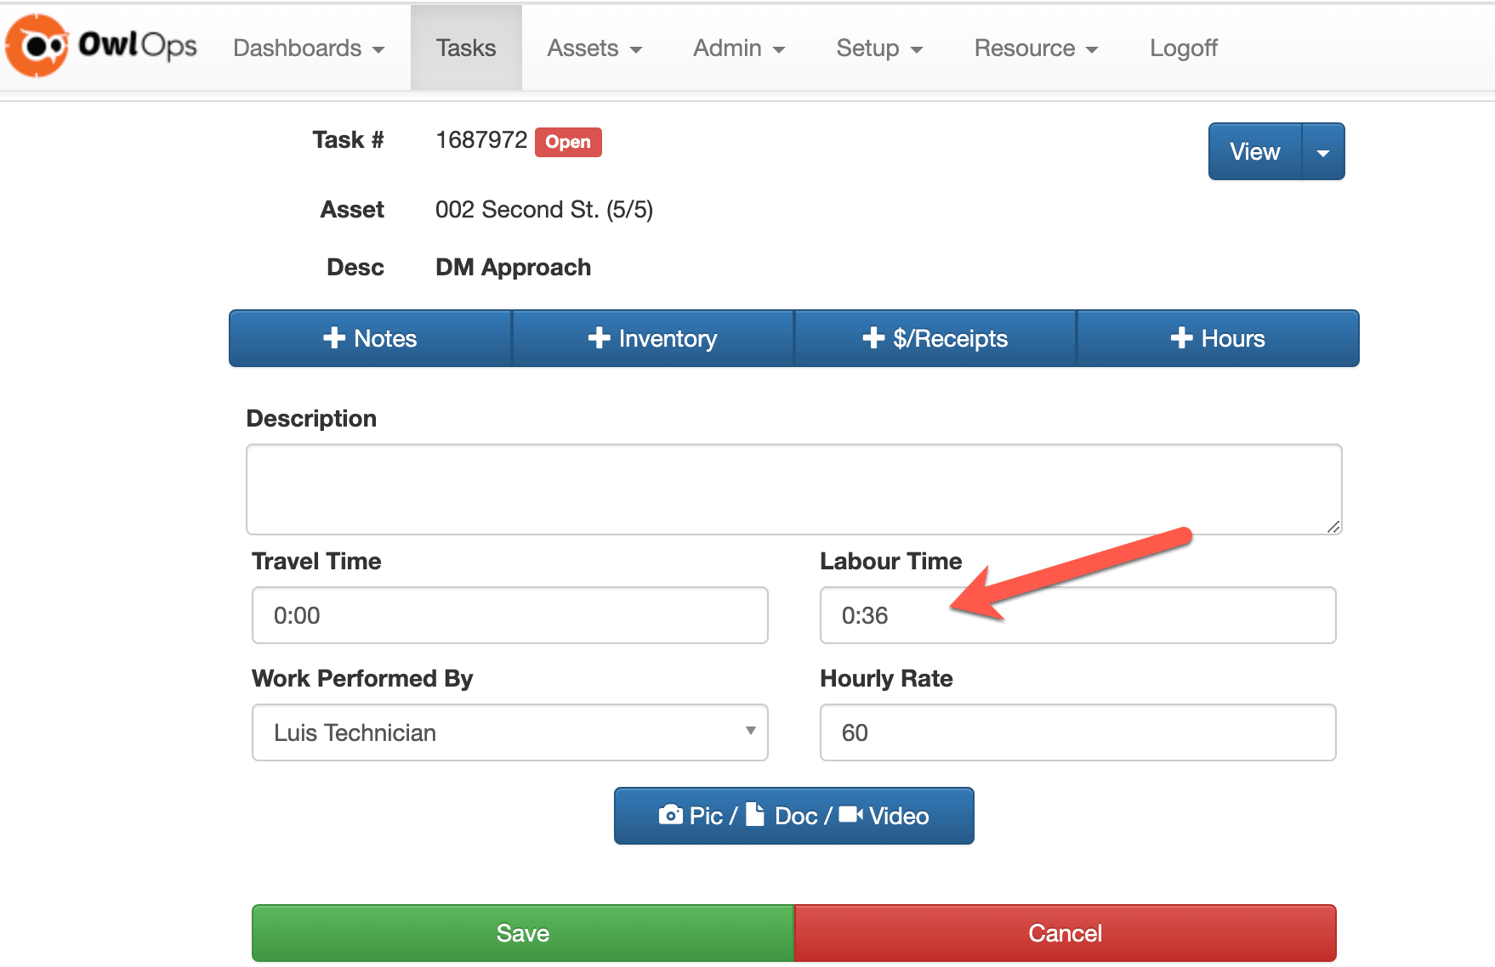
Task: Expand the Assets navigation dropdown
Action: click(x=593, y=47)
